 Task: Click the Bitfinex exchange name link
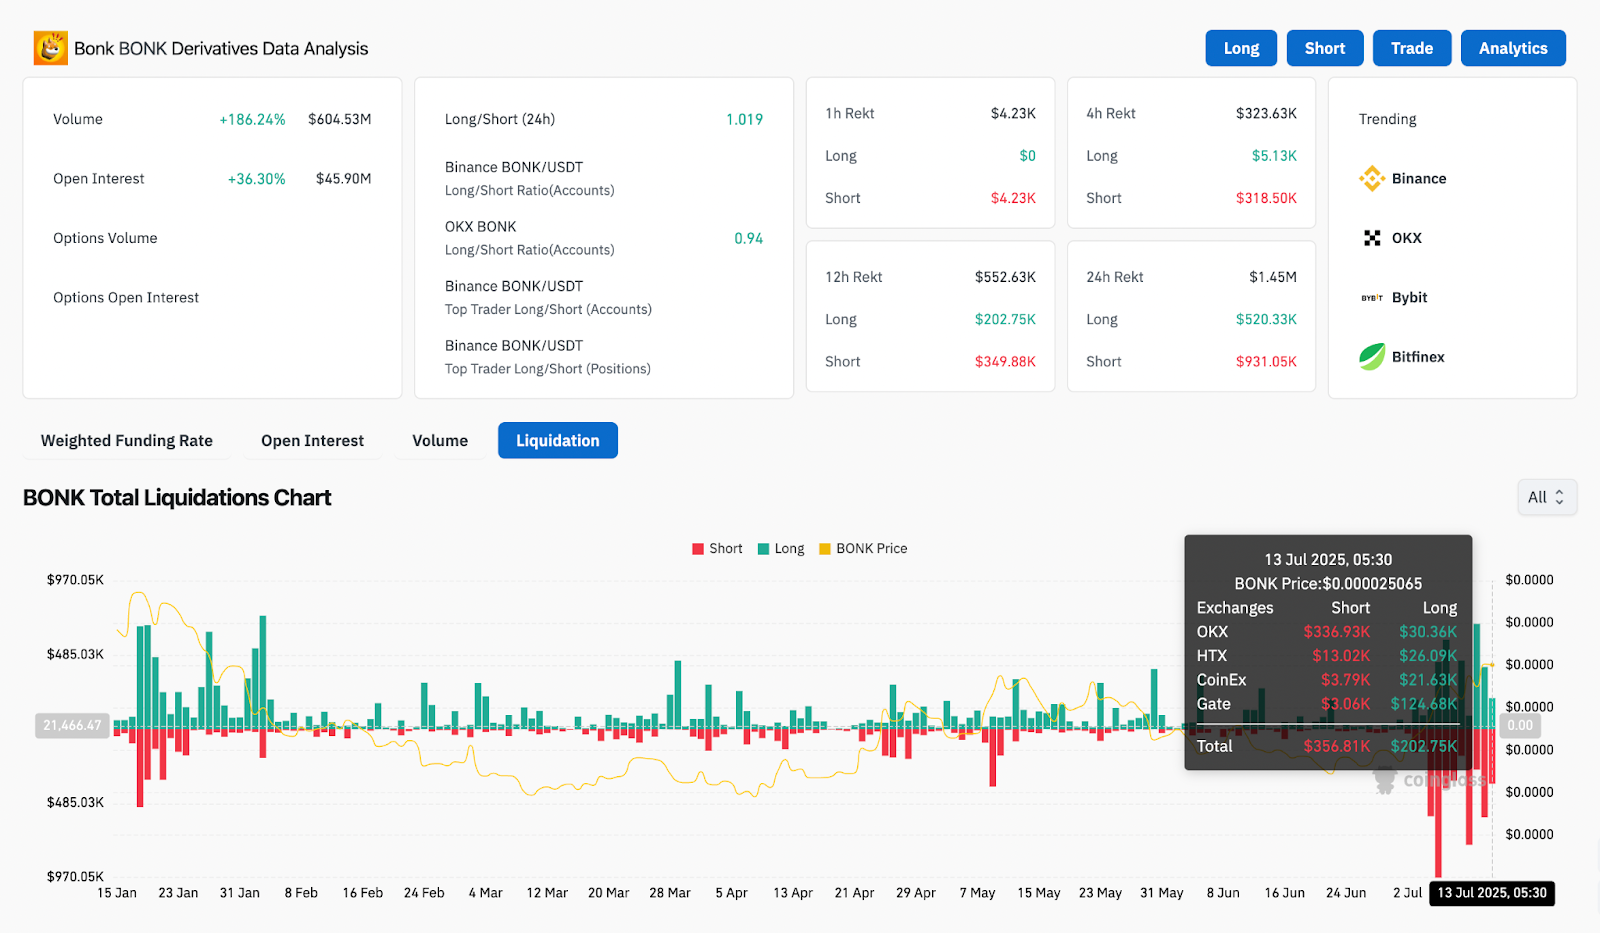(1418, 357)
